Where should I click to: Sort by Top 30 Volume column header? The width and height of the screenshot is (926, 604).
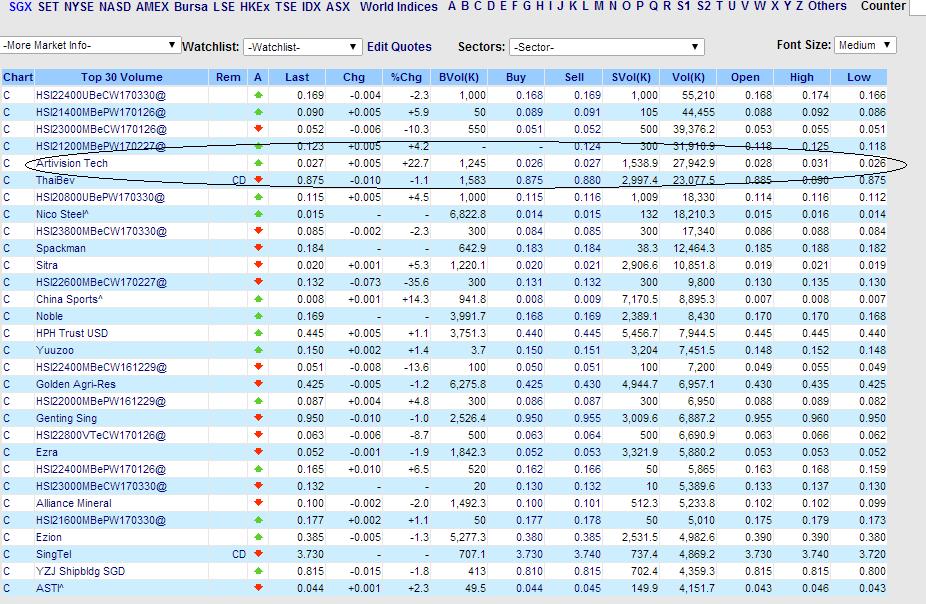[122, 77]
